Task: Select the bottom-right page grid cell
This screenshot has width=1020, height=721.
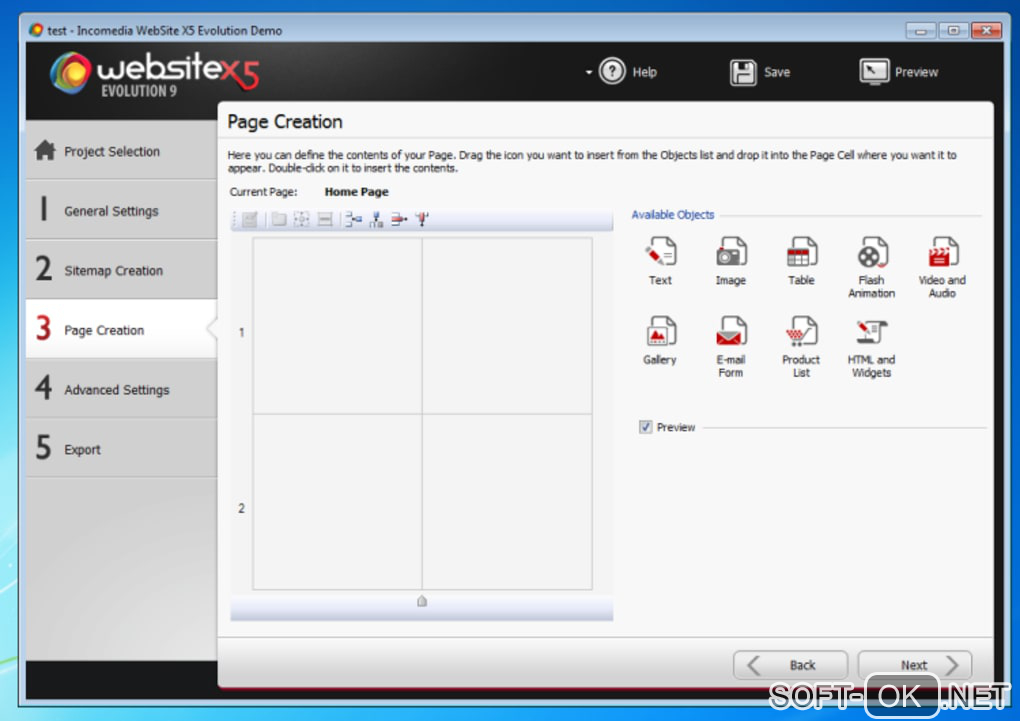Action: point(507,502)
